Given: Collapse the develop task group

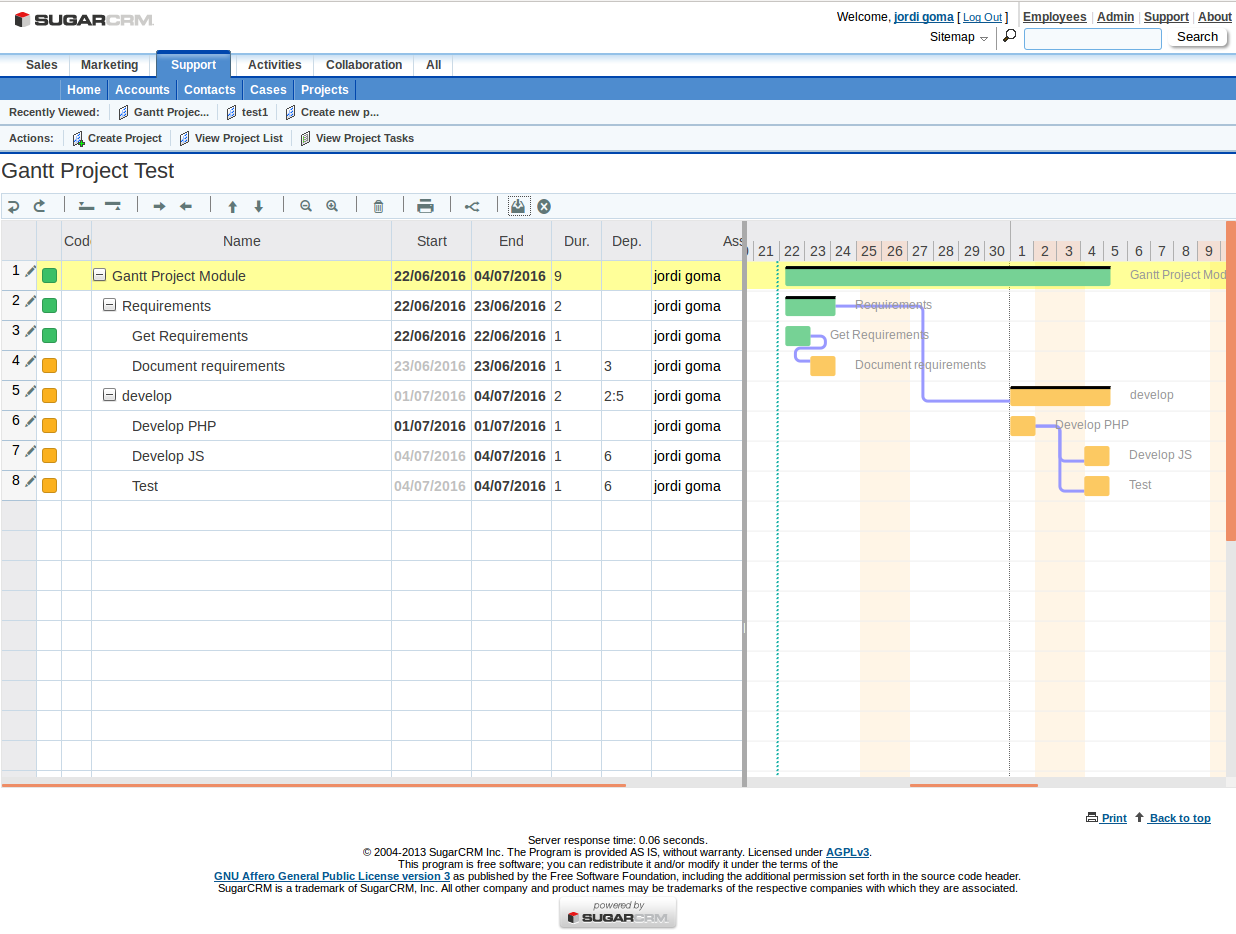Looking at the screenshot, I should pos(110,396).
